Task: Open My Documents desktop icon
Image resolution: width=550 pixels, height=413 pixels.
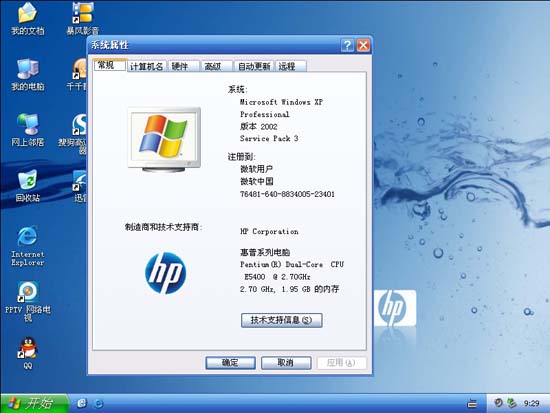Action: [27, 18]
